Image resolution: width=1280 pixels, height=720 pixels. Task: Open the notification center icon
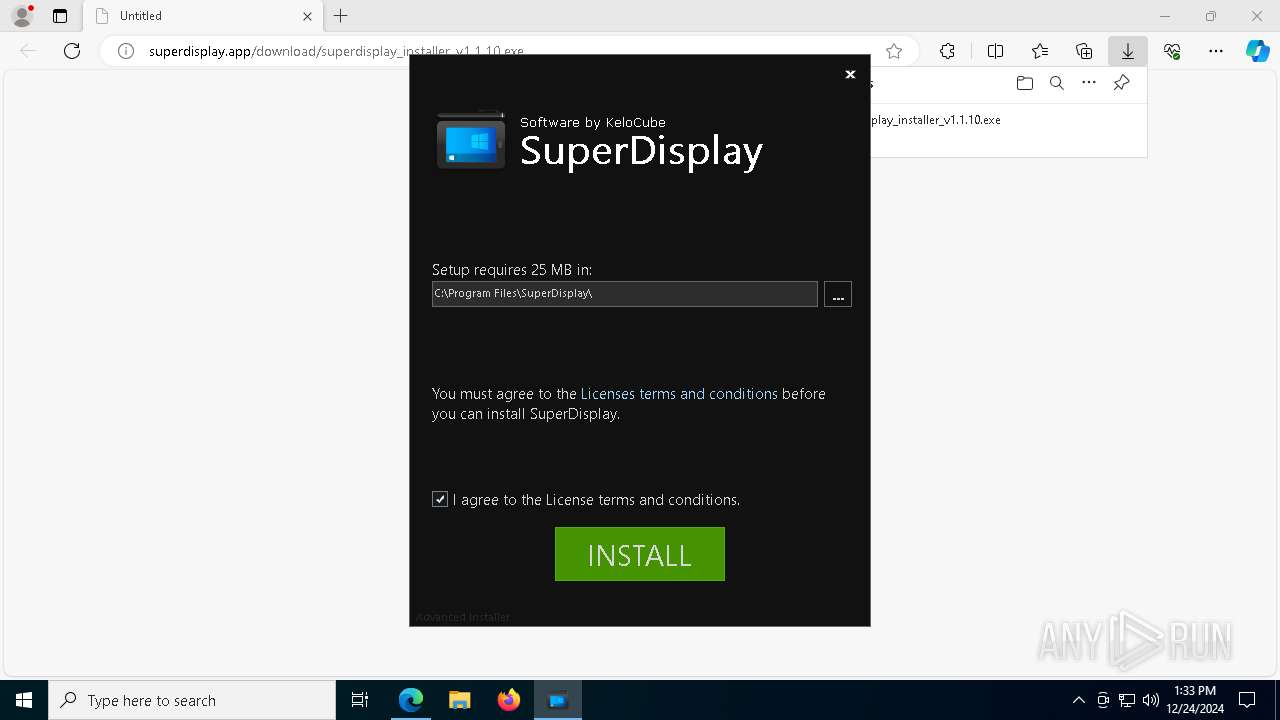pos(1247,700)
